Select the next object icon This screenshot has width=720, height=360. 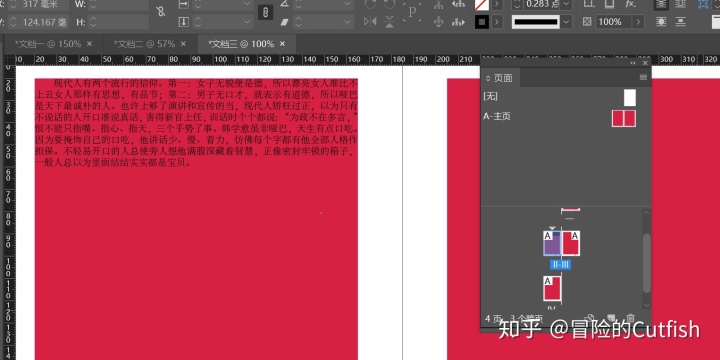[458, 22]
